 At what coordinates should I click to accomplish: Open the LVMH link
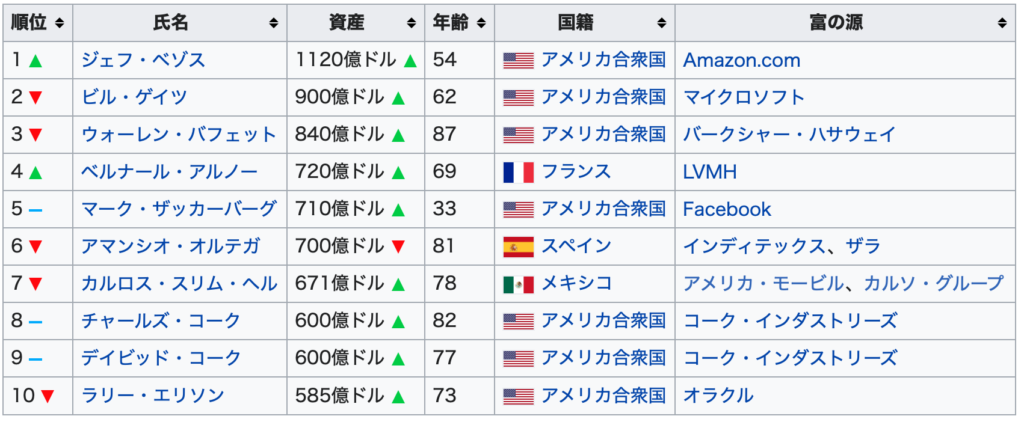(x=709, y=172)
